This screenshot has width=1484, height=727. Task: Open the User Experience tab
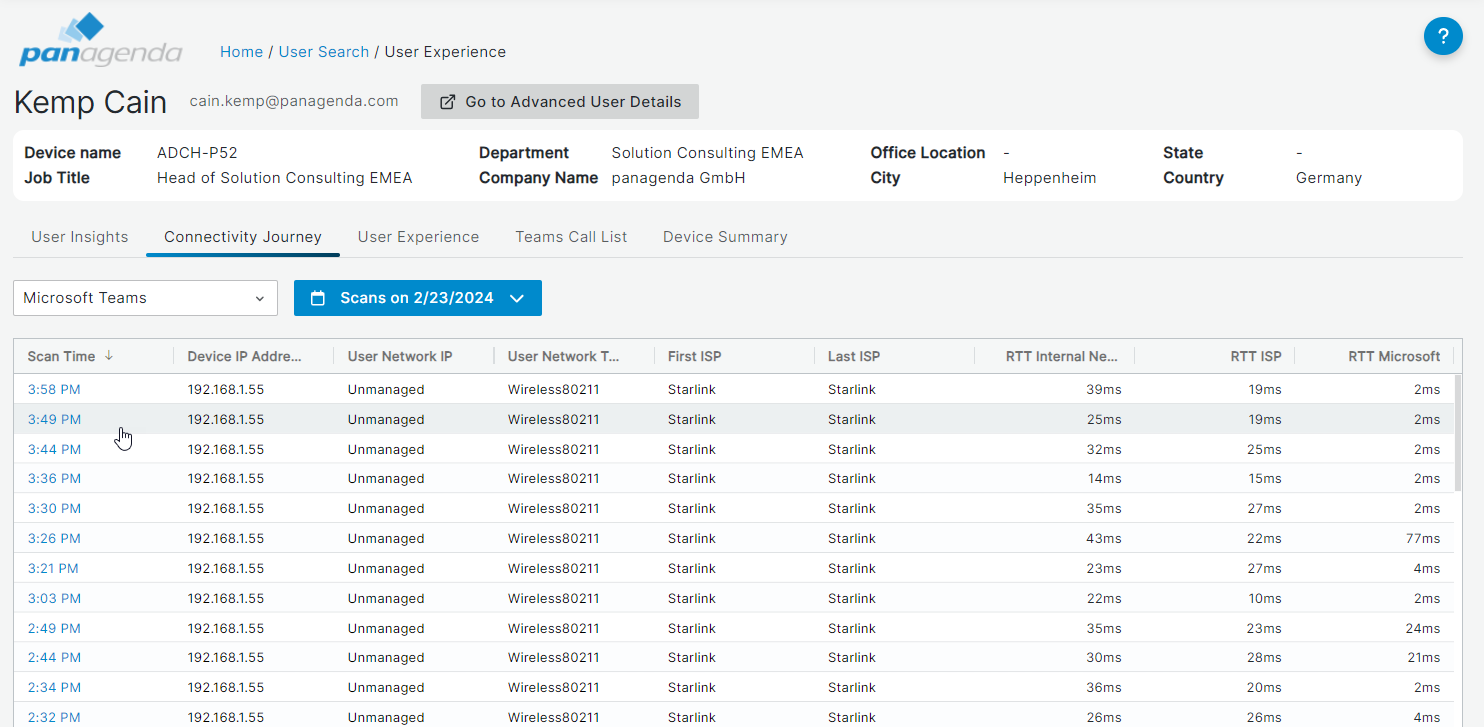coord(418,237)
